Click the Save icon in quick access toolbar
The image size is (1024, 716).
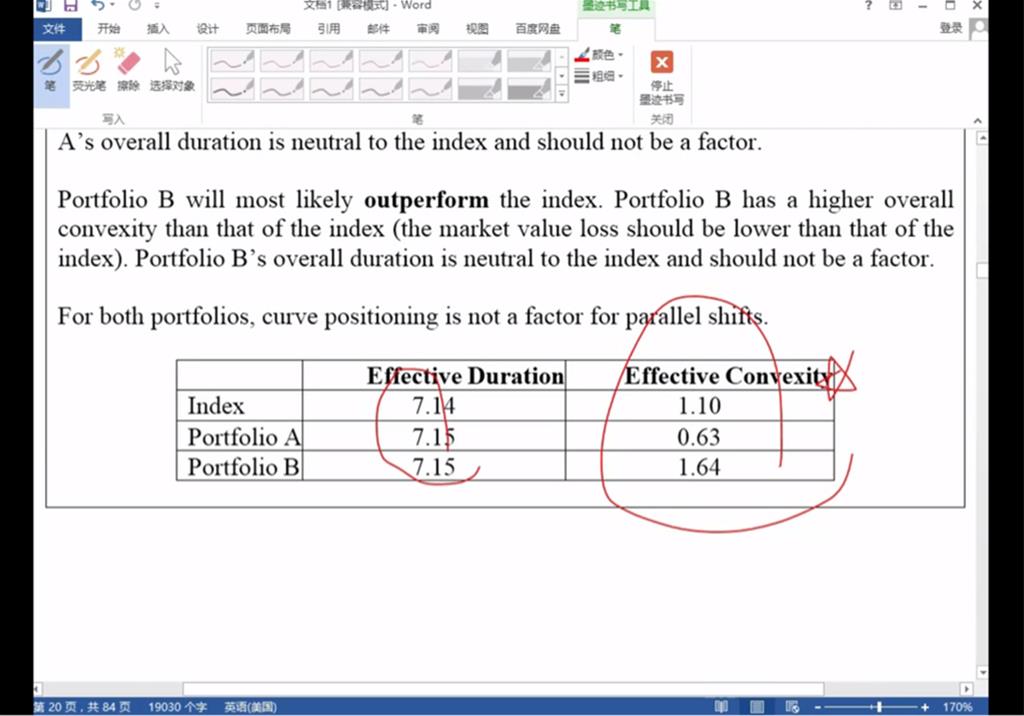tap(70, 6)
